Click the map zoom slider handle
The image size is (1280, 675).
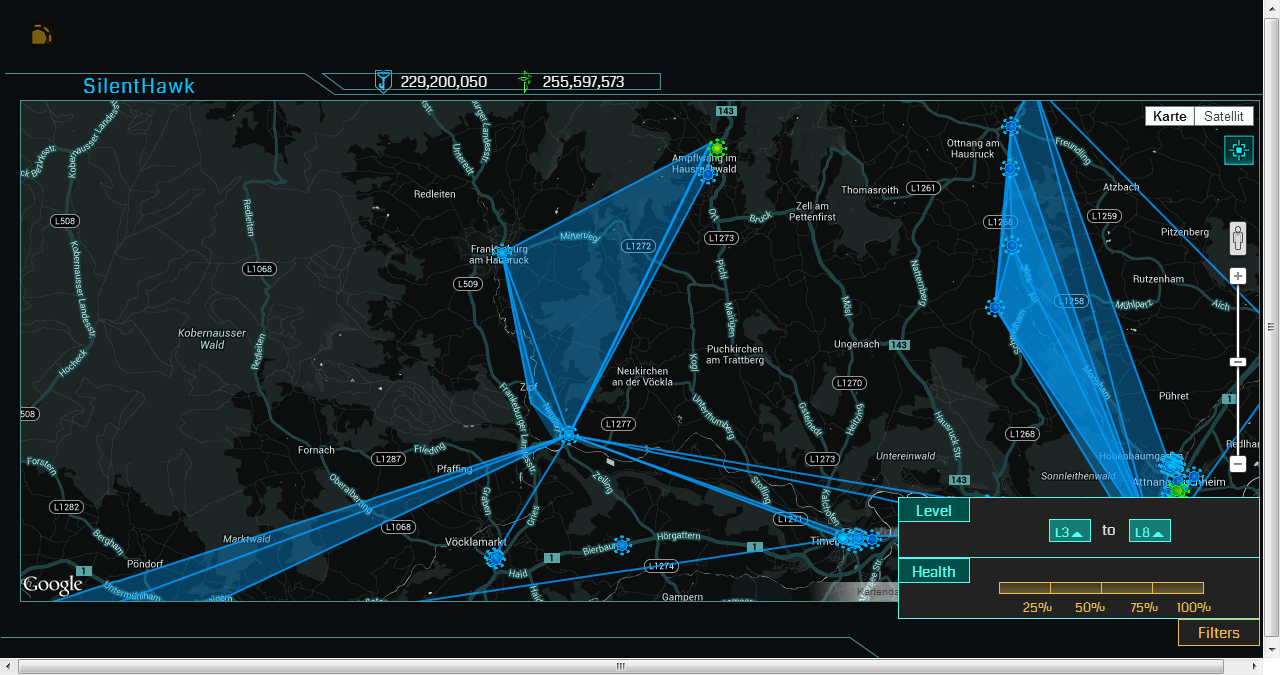(1238, 362)
